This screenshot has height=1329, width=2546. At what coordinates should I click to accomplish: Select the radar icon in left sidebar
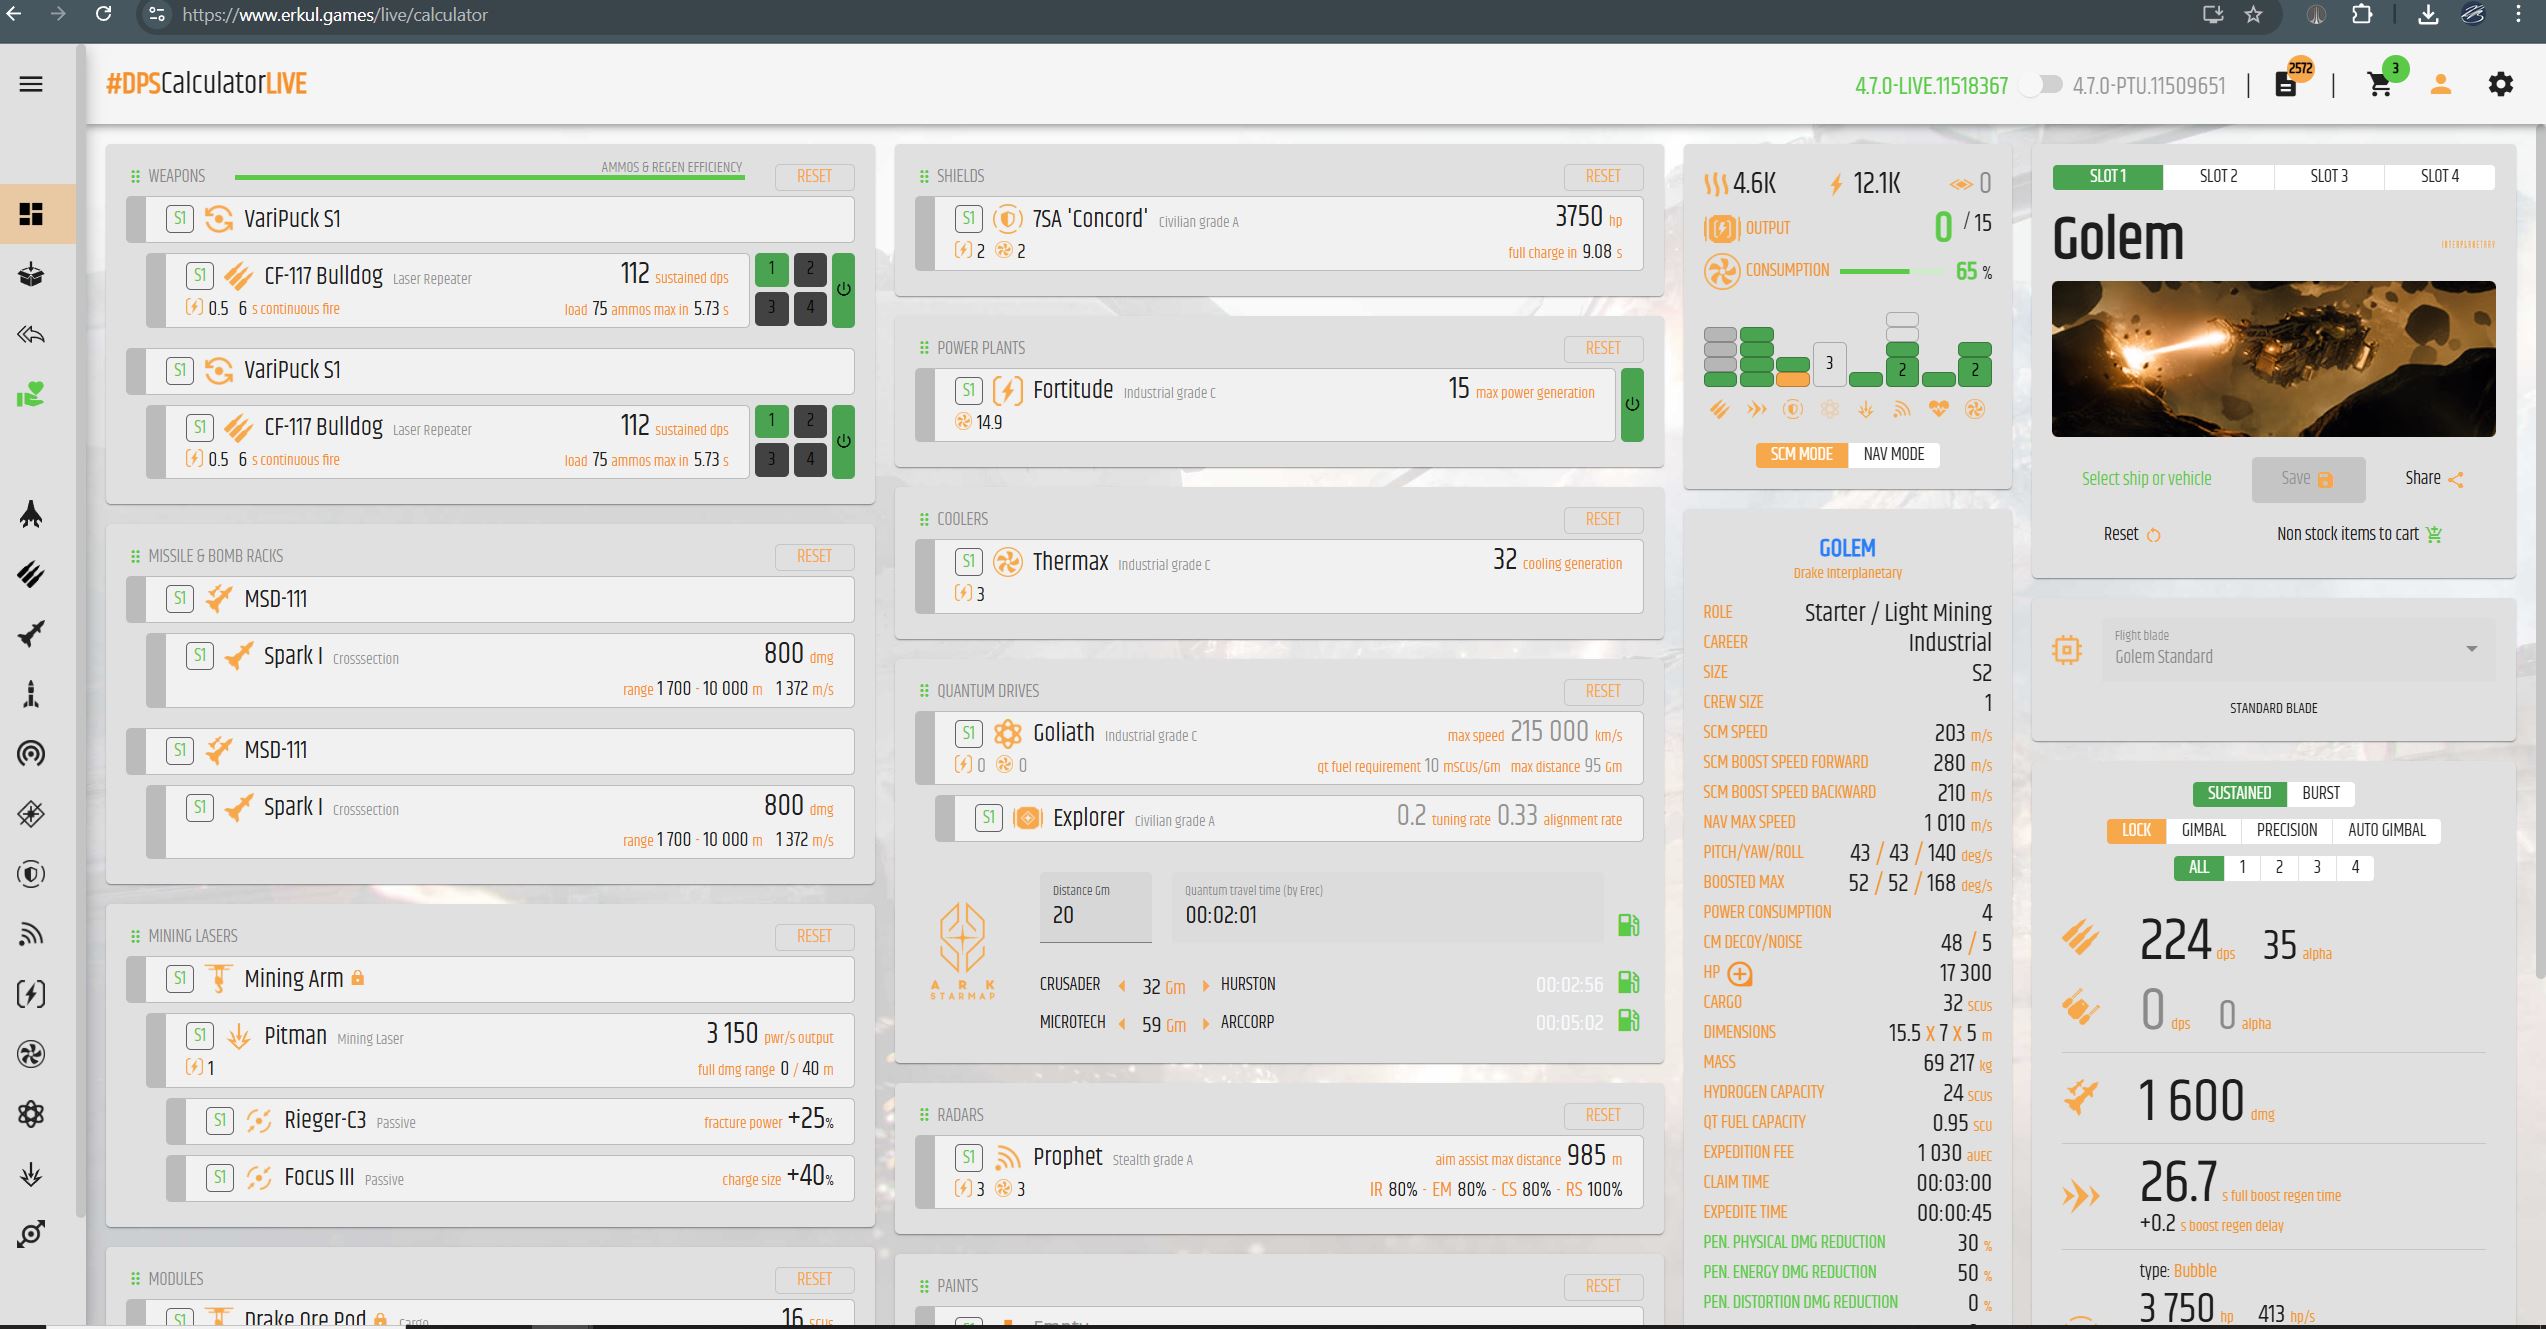pos(31,934)
